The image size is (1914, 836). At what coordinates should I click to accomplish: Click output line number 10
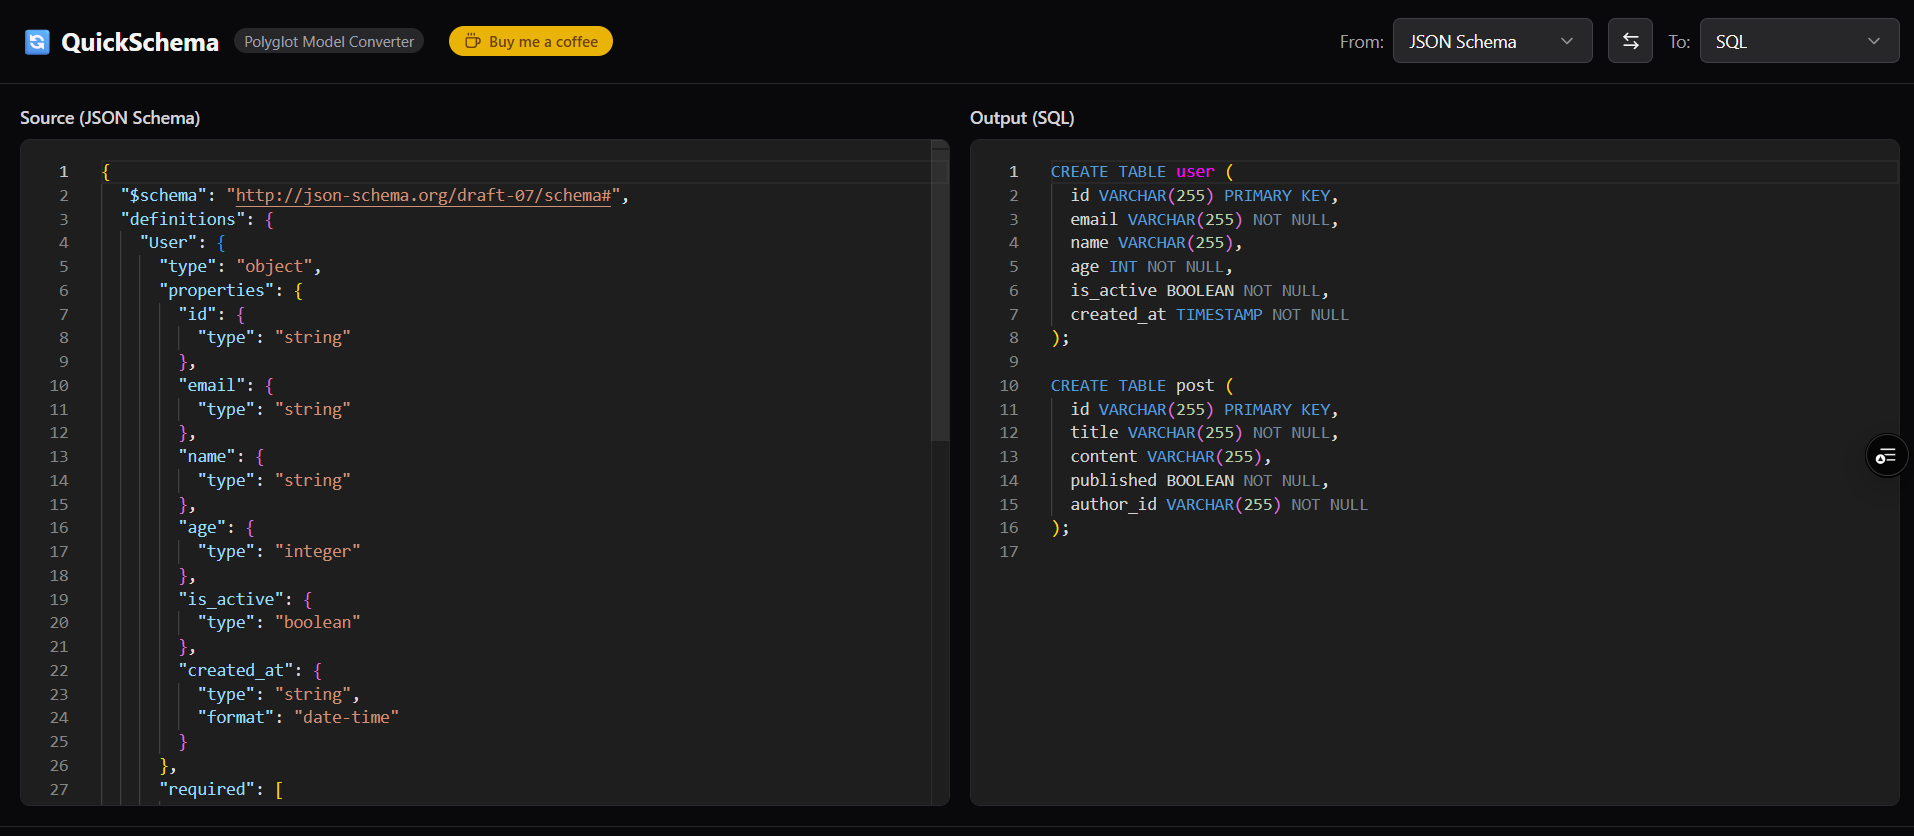click(x=1009, y=386)
